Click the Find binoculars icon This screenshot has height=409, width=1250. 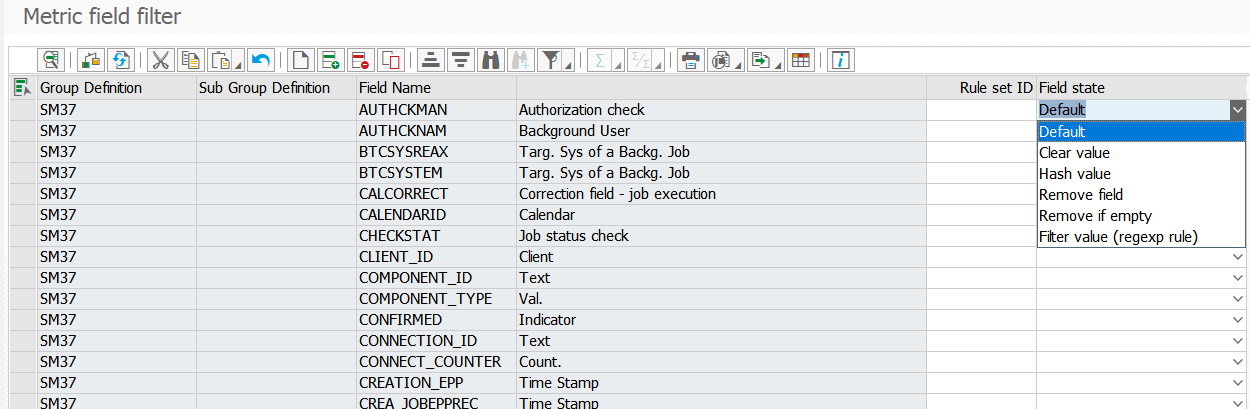point(490,60)
